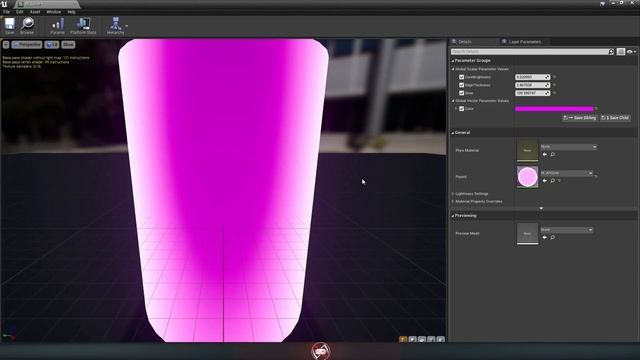The width and height of the screenshot is (640, 360).
Task: Reset Parent material to default arrow
Action: click(x=596, y=177)
